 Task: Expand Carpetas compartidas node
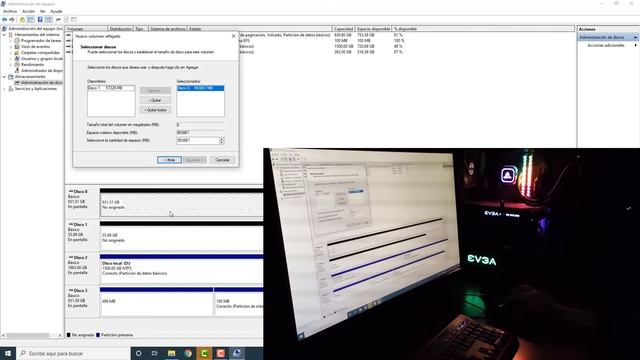(x=11, y=53)
